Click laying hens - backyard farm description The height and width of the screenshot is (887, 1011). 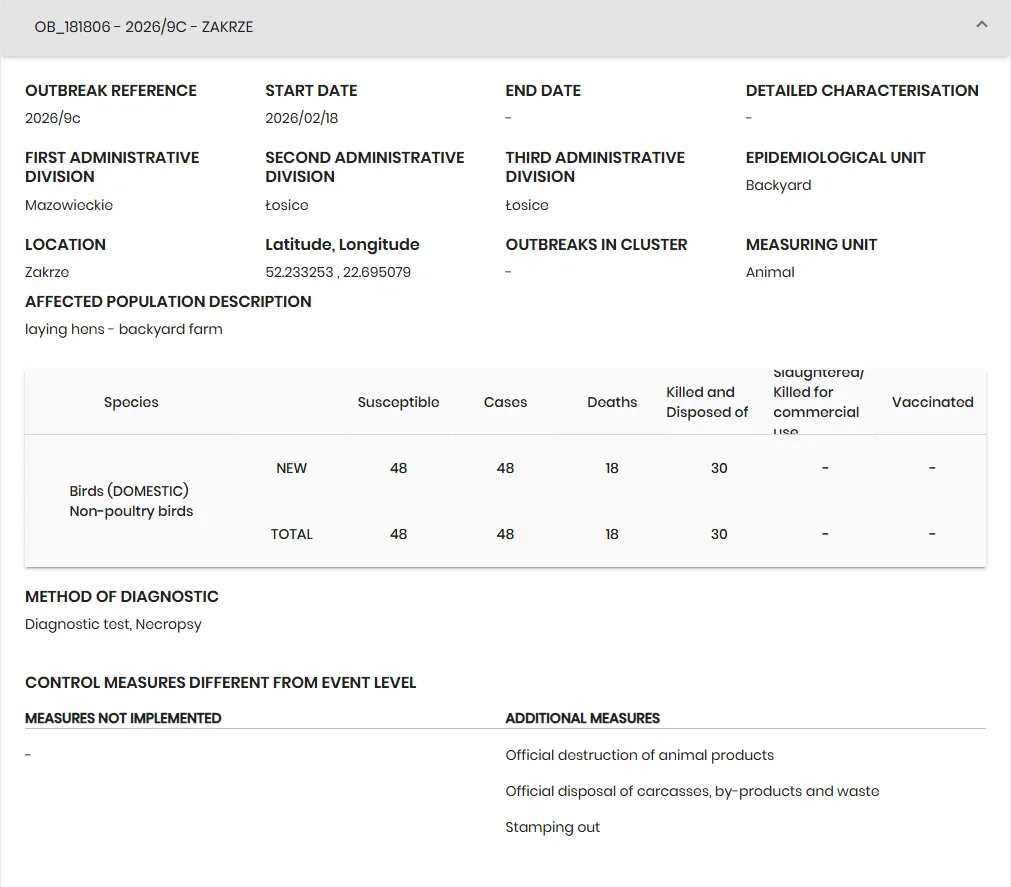coord(124,329)
